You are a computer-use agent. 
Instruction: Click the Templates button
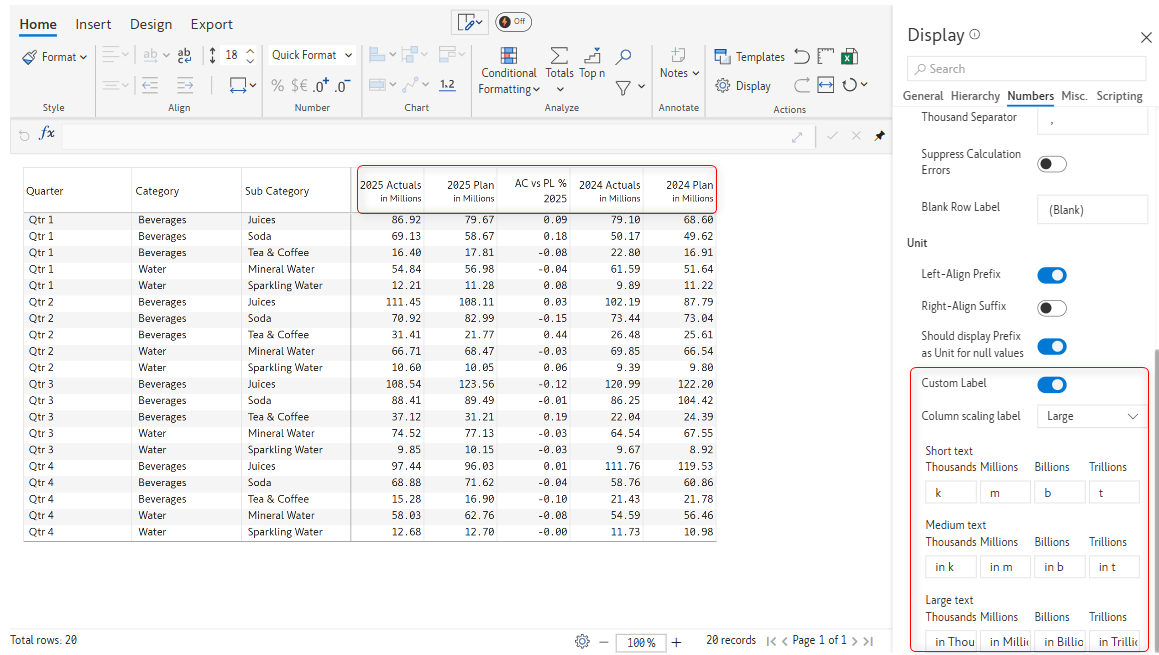click(x=749, y=57)
